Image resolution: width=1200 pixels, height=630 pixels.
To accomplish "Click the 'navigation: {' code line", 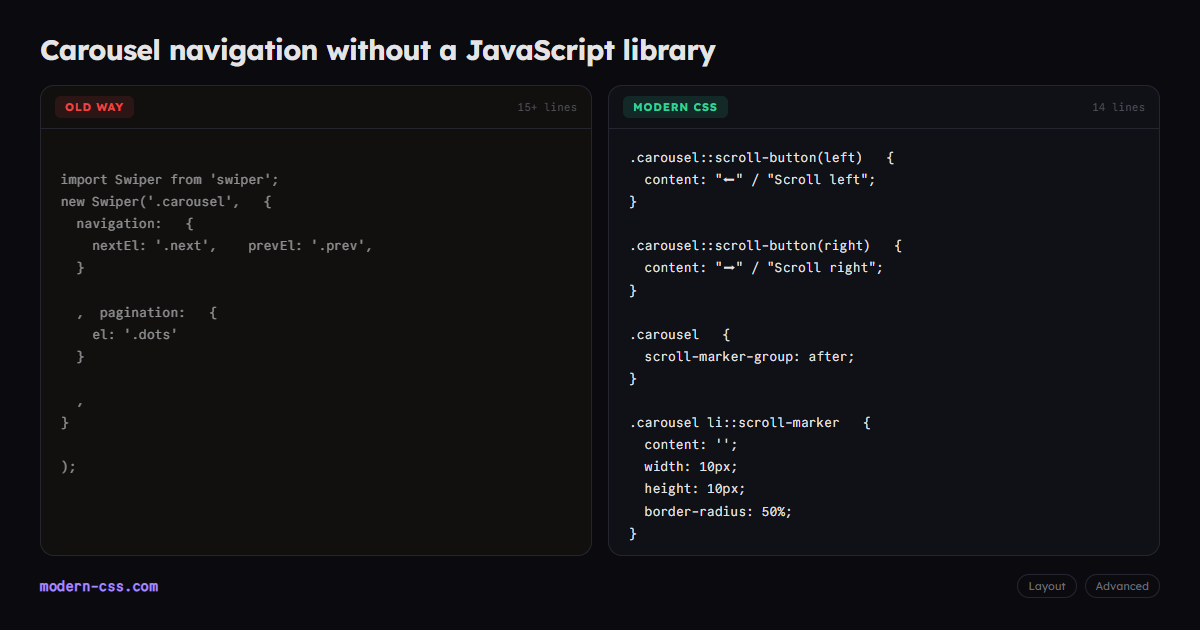I will coord(135,223).
